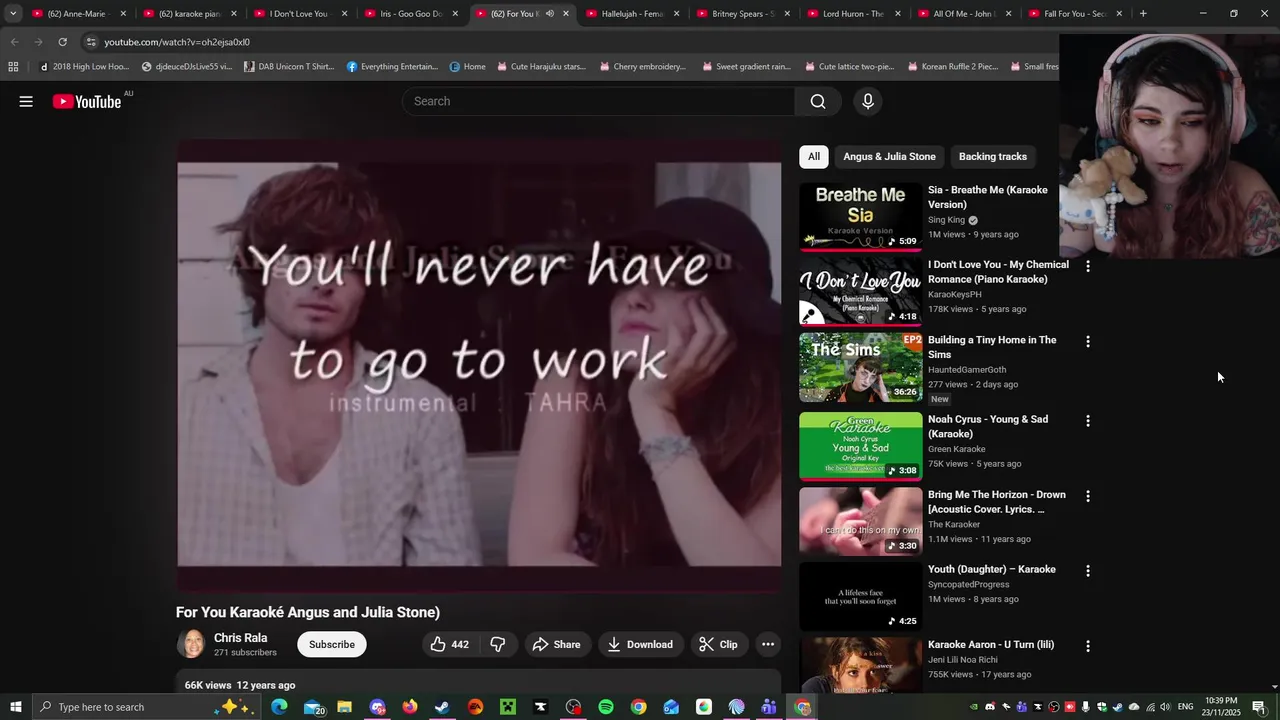Switch to the Anne-Marie tab
This screenshot has height=720, width=1280.
tap(79, 14)
